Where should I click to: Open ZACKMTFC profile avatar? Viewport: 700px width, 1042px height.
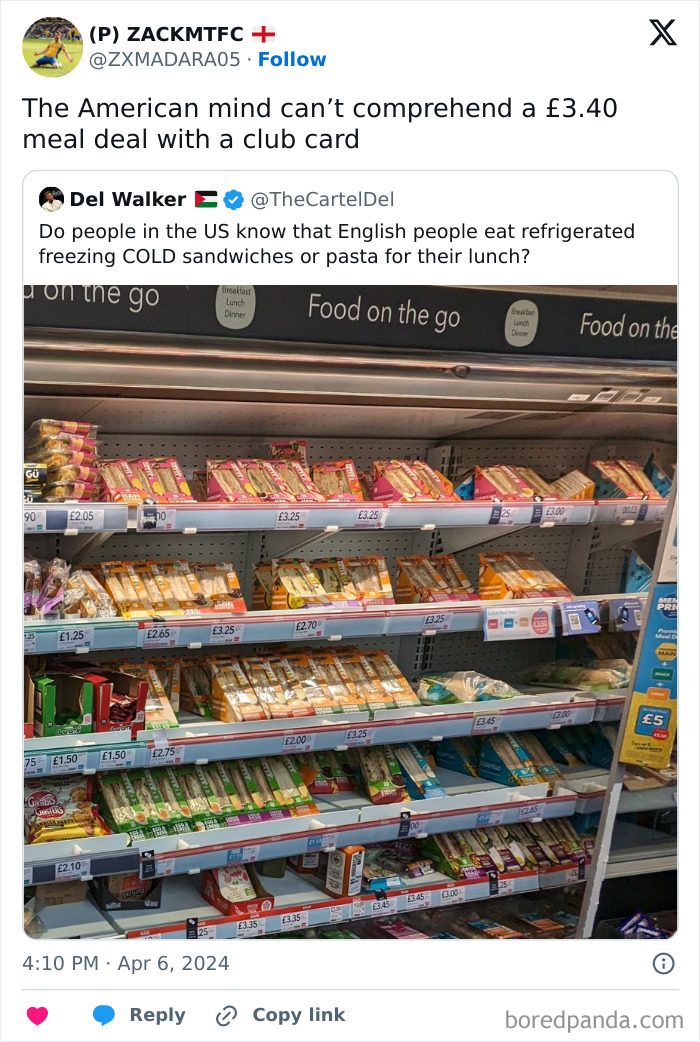pyautogui.click(x=53, y=47)
